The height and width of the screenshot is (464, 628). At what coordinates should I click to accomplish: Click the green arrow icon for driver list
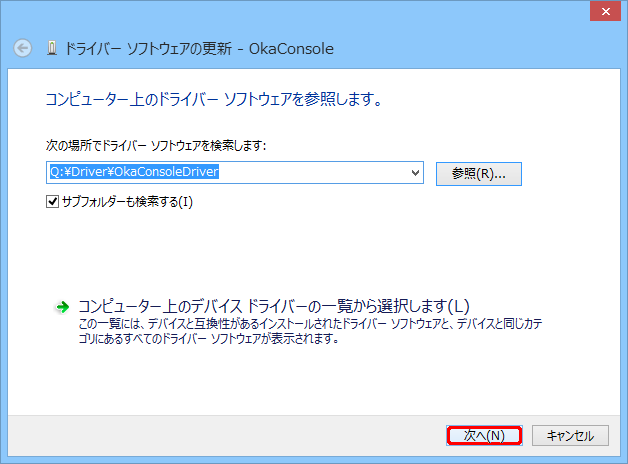62,307
